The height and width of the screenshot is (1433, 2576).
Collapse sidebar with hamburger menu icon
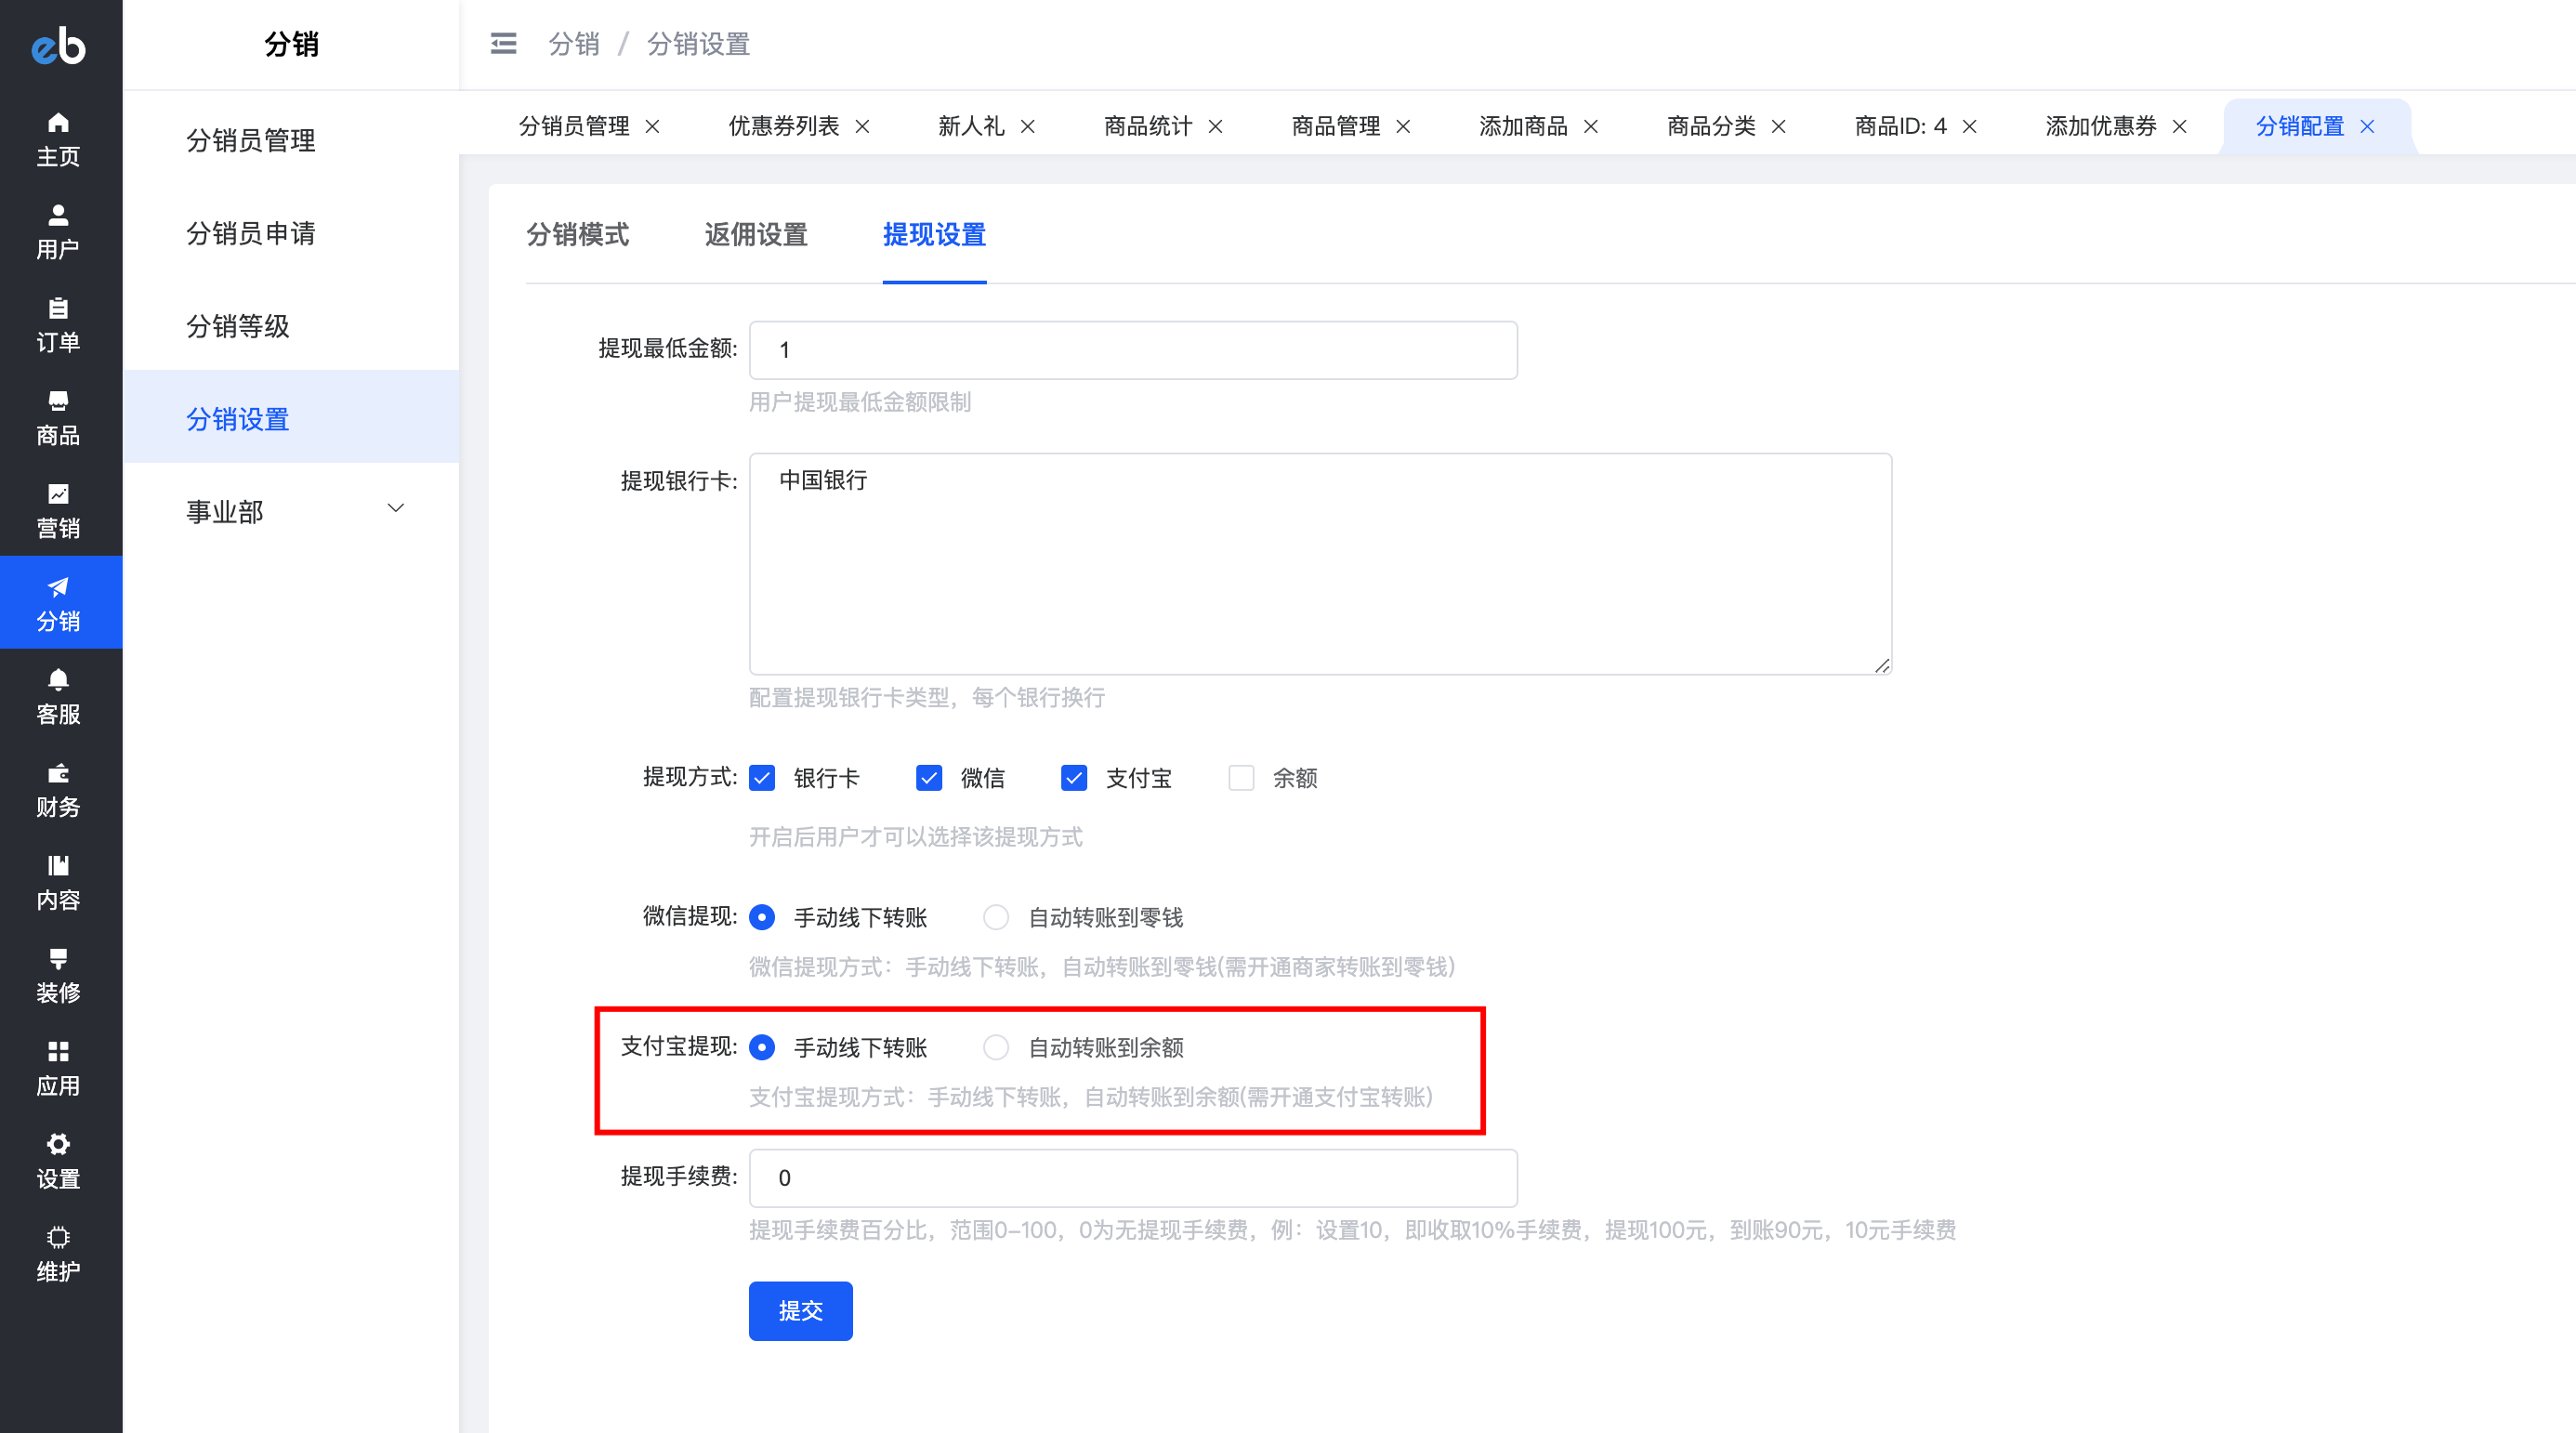point(503,43)
